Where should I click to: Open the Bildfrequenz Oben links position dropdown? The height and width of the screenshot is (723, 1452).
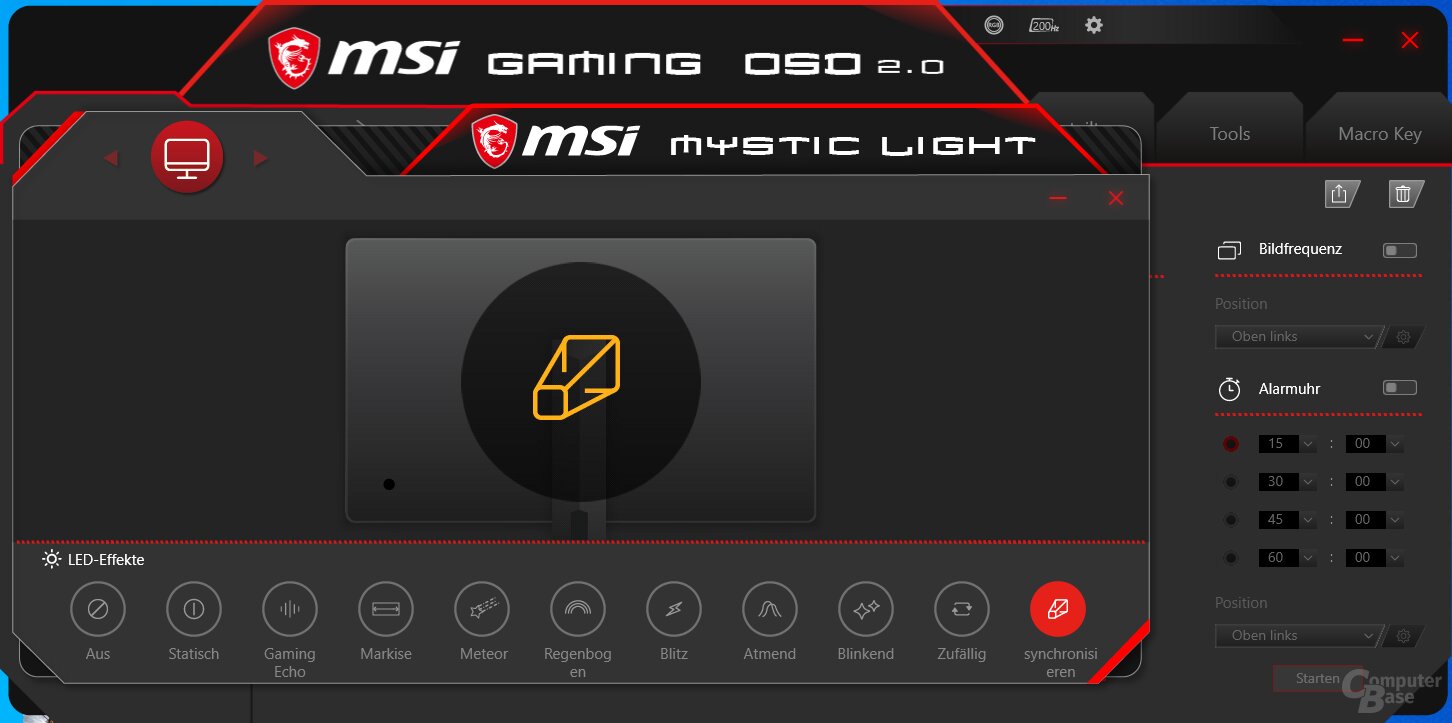pyautogui.click(x=1298, y=337)
